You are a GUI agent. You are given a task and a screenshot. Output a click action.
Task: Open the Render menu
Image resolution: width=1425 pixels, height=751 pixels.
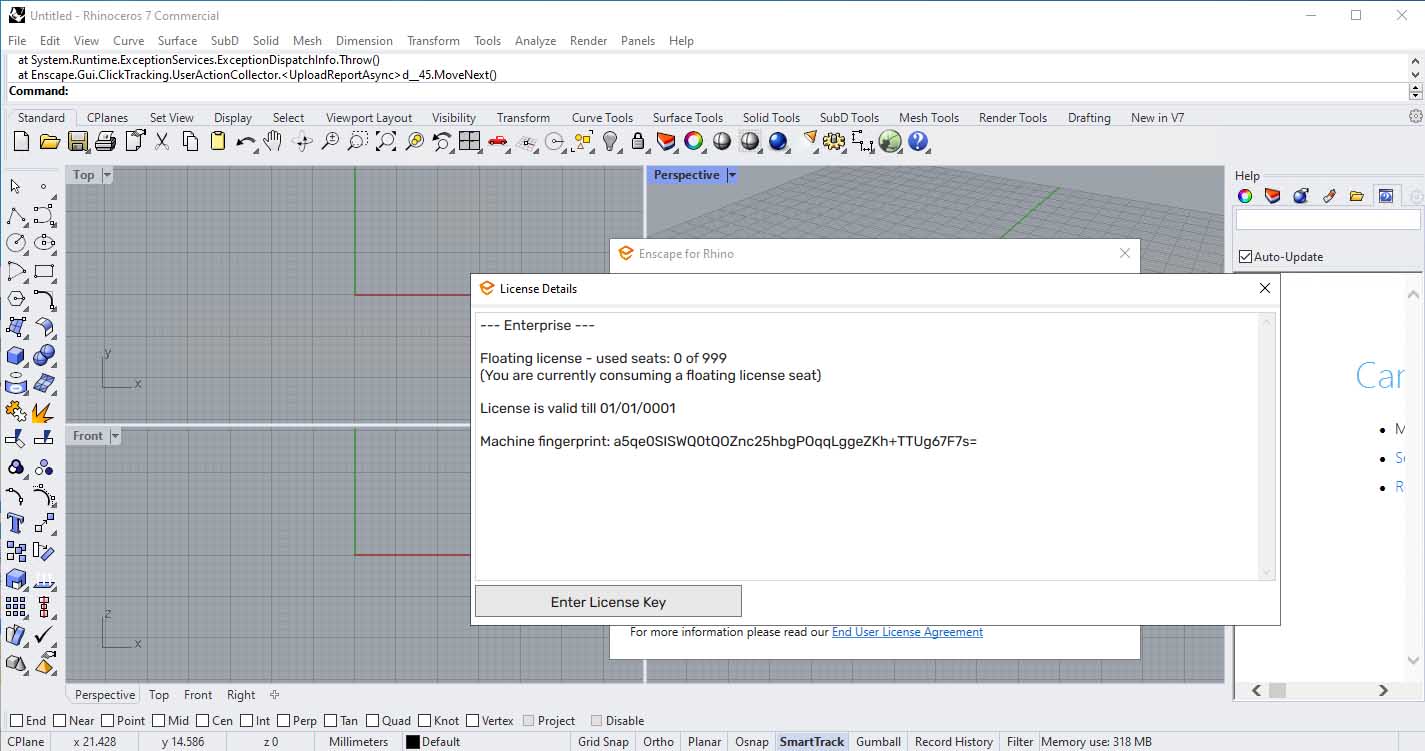(588, 41)
